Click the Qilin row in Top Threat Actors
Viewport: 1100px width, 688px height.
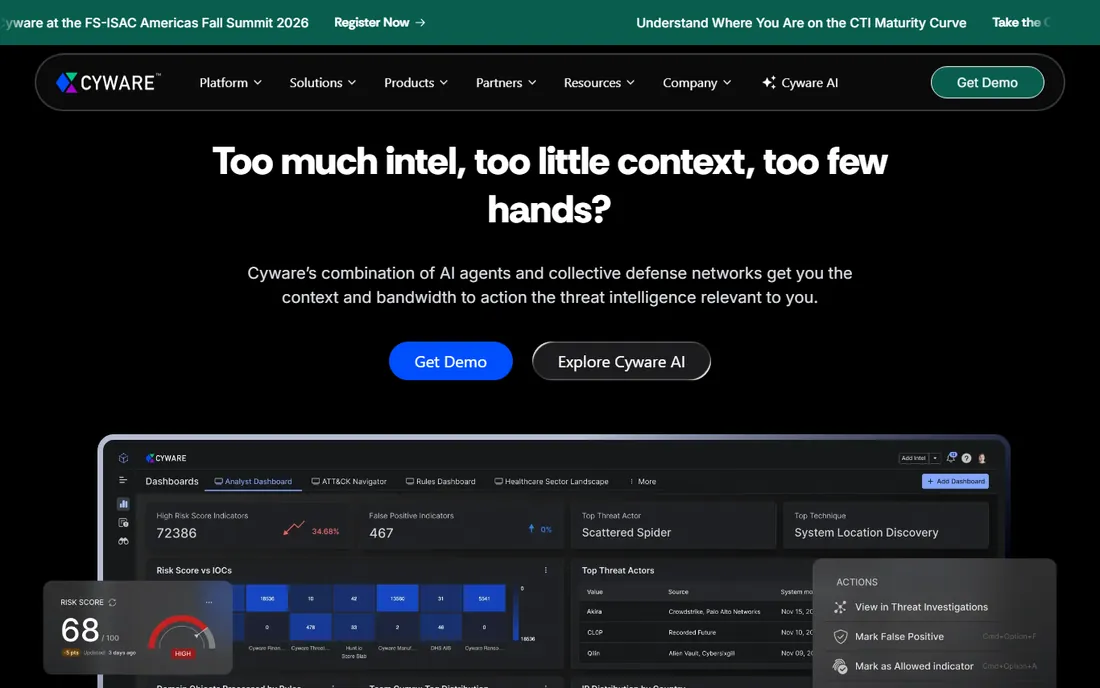[x=696, y=654]
